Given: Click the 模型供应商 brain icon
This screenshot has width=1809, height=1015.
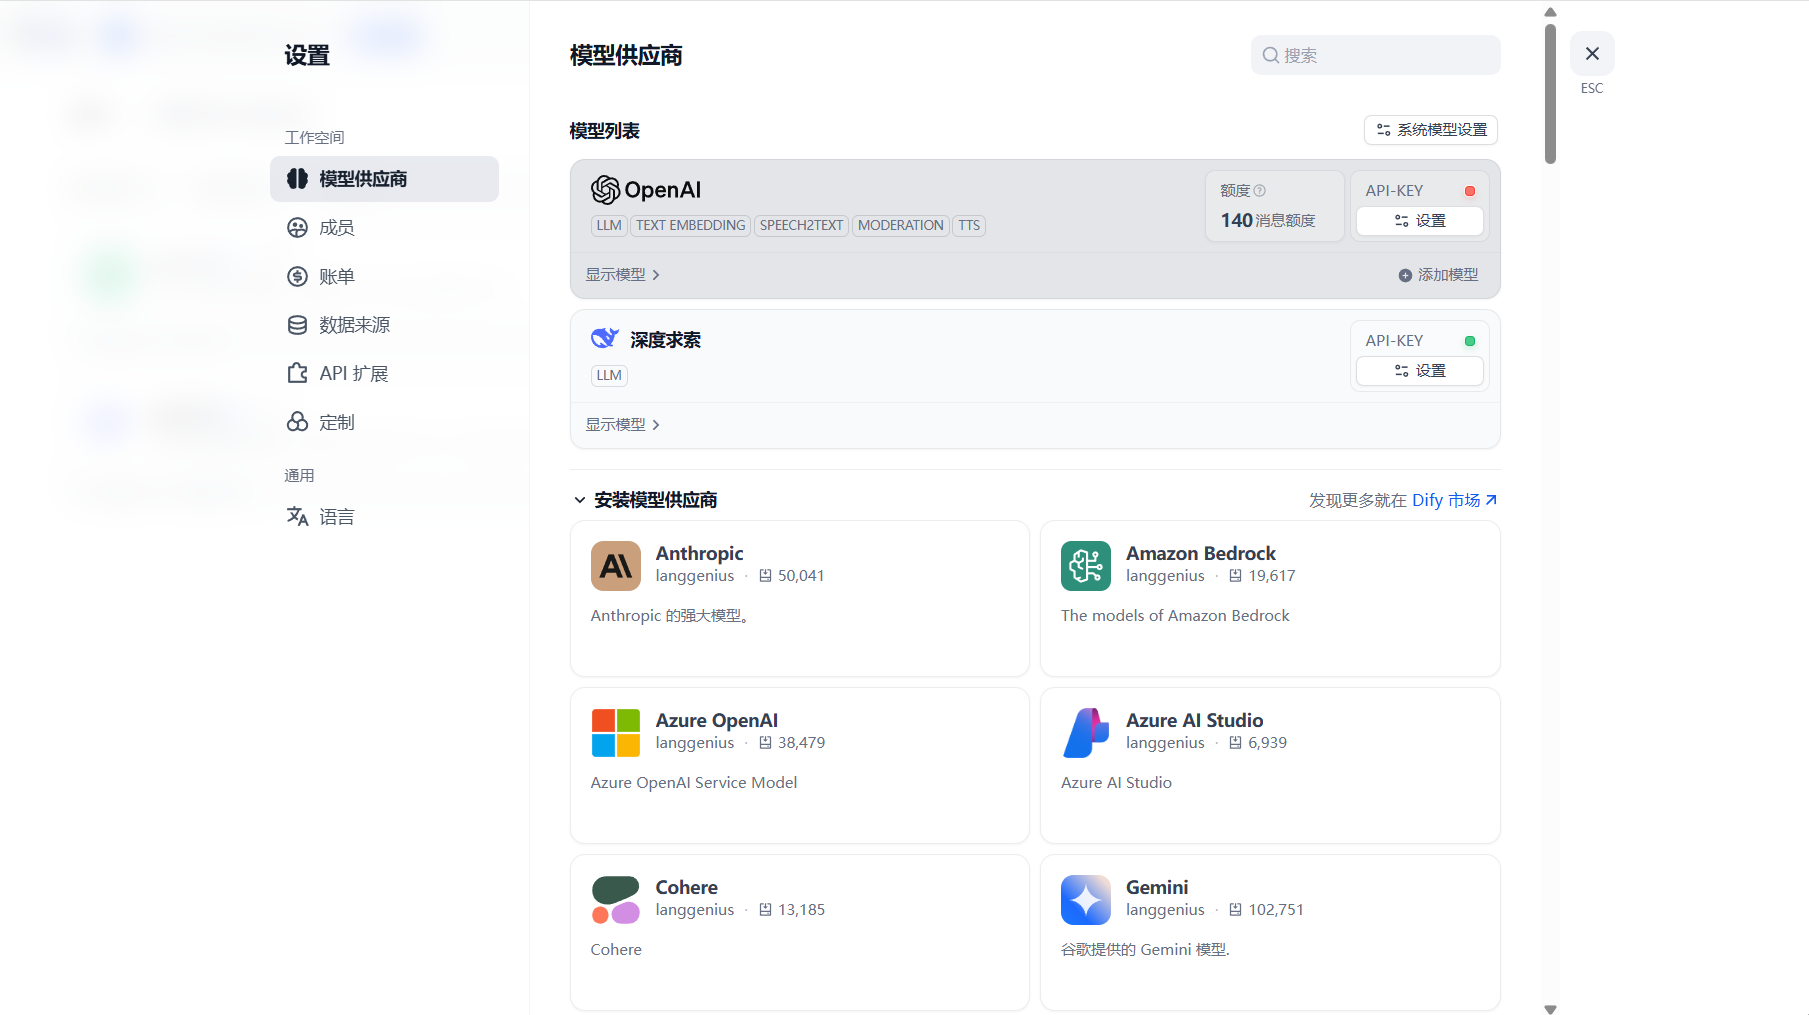Looking at the screenshot, I should pyautogui.click(x=297, y=179).
